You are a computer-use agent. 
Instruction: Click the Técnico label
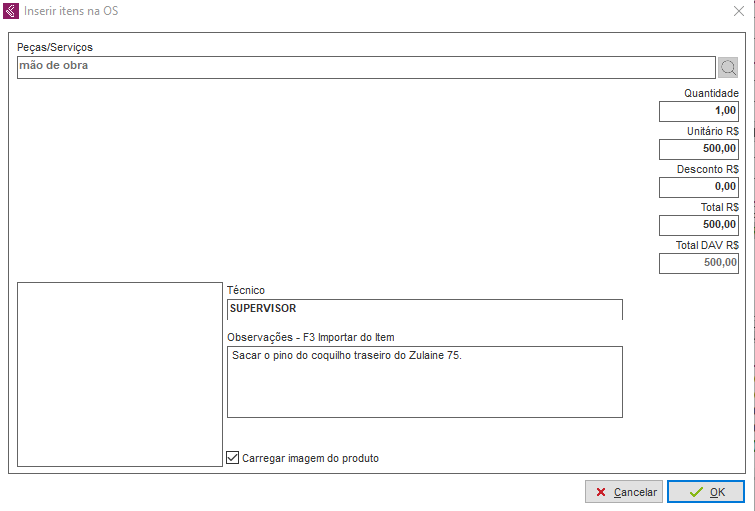(x=246, y=290)
